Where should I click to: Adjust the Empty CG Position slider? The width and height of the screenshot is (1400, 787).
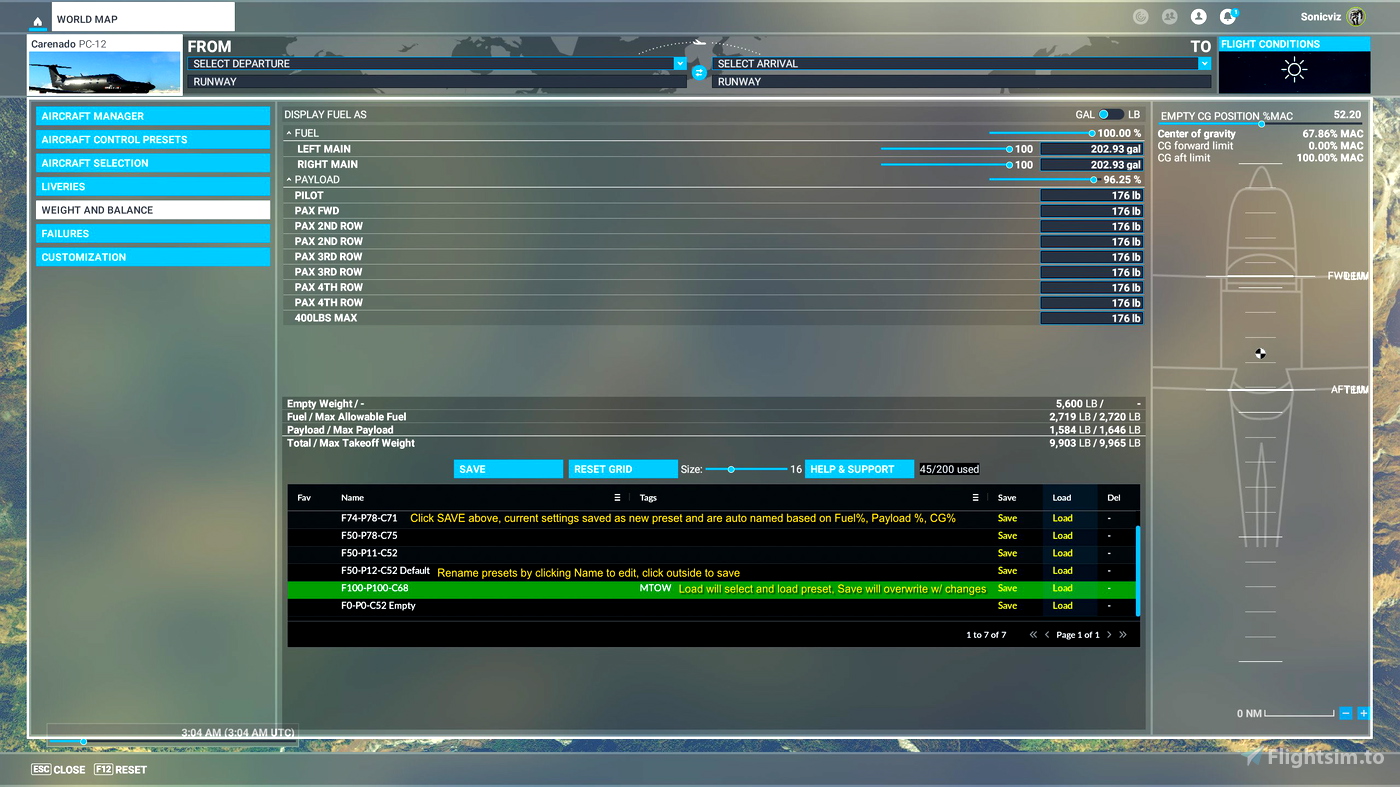1261,124
